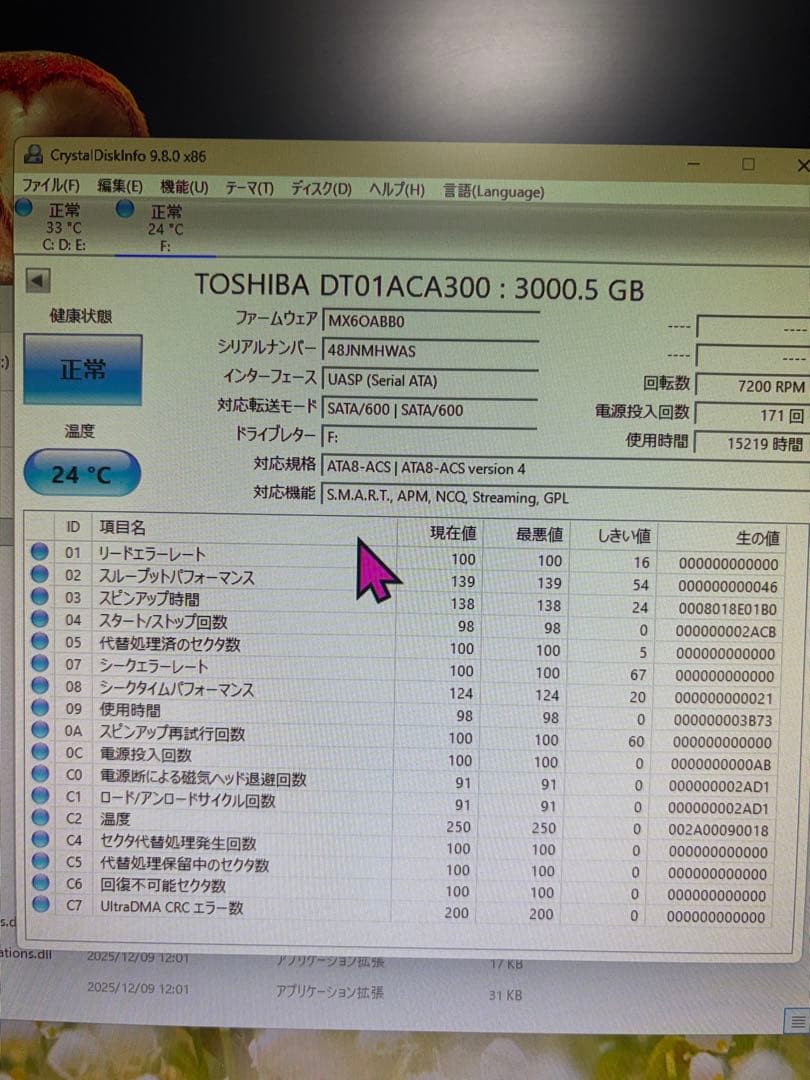This screenshot has width=810, height=1080.
Task: Click the transfer mode field SATA/600
Action: pos(430,410)
